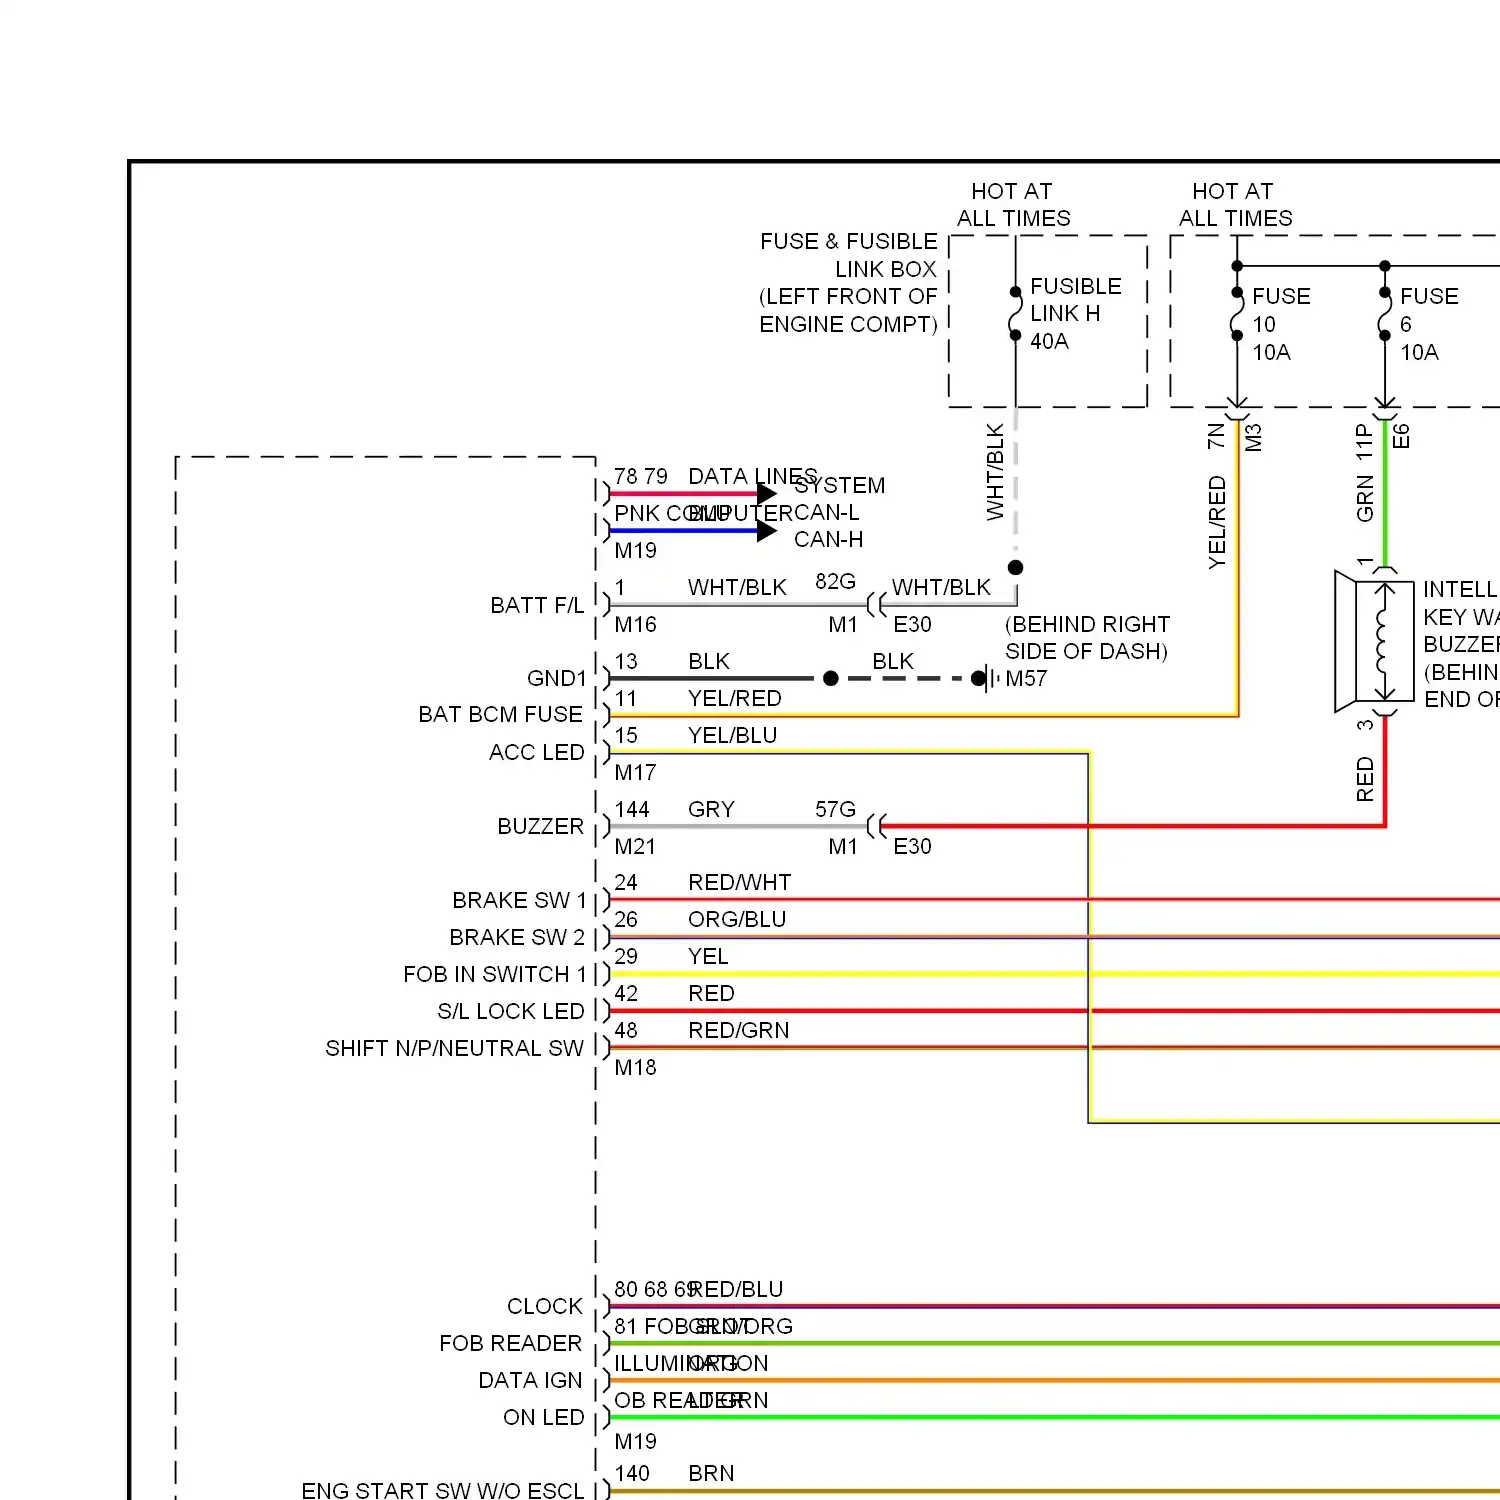Viewport: 1500px width, 1500px height.
Task: Select the 'DATA IGN' label
Action: (530, 1380)
